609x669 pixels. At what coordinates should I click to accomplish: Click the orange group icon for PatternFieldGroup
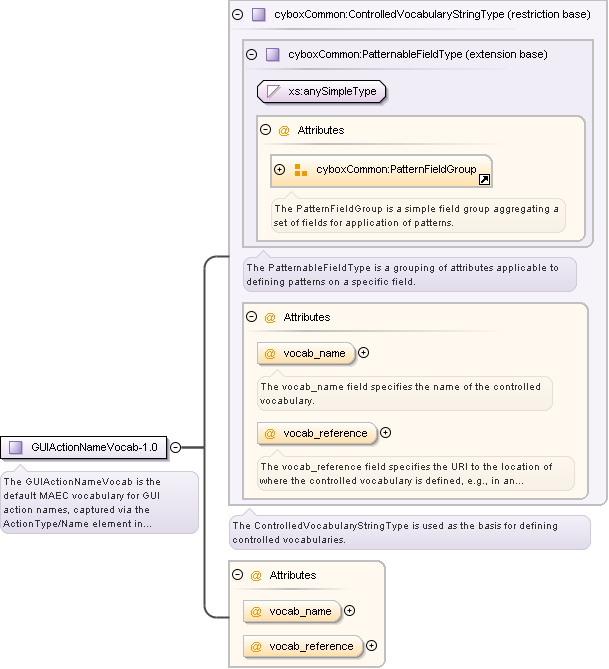pos(301,170)
